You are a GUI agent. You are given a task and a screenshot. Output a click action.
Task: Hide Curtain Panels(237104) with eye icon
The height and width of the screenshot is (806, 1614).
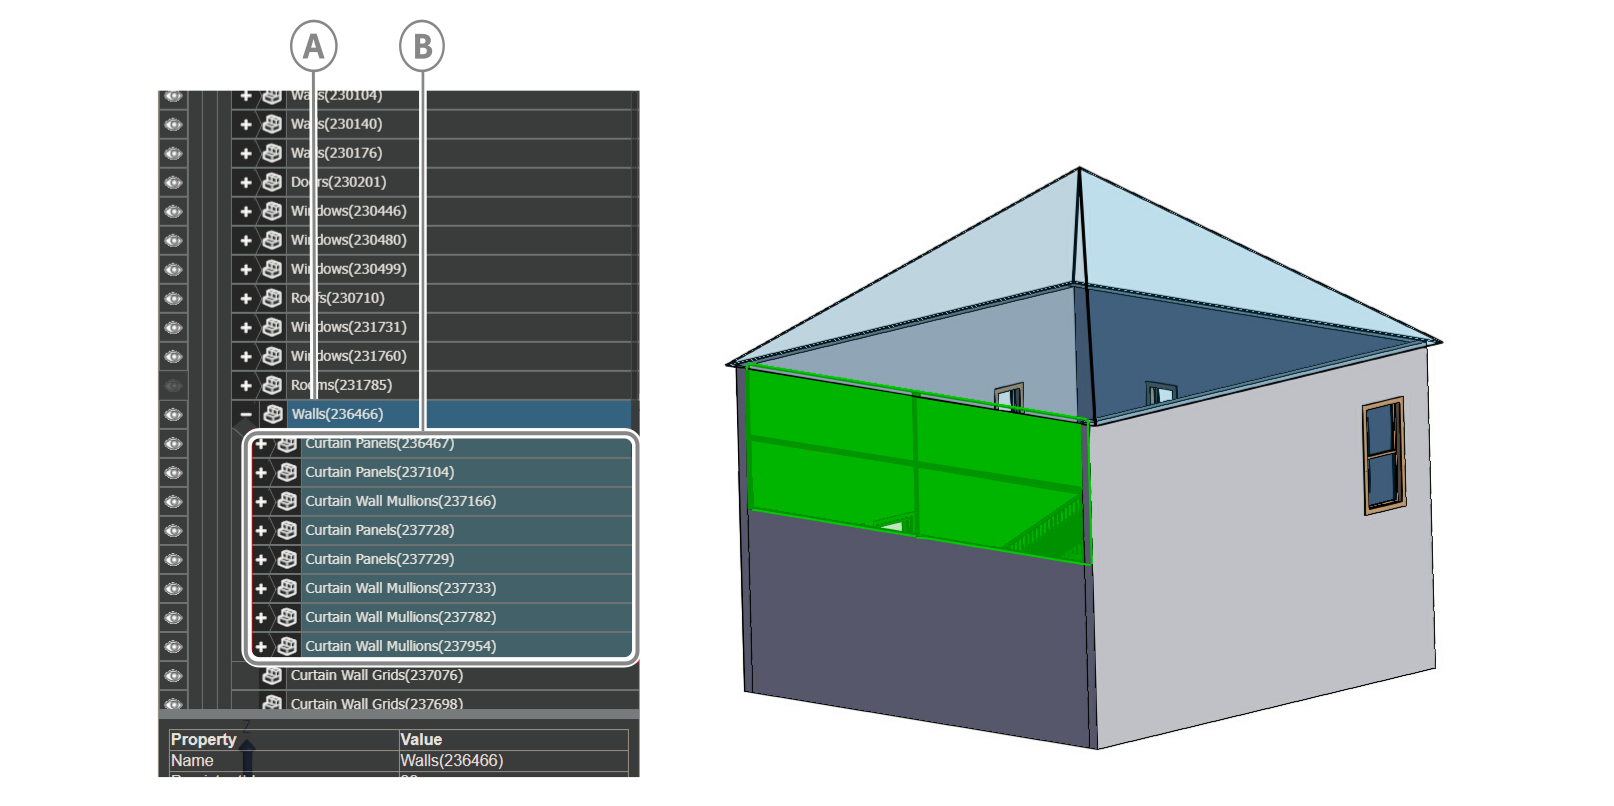(173, 472)
